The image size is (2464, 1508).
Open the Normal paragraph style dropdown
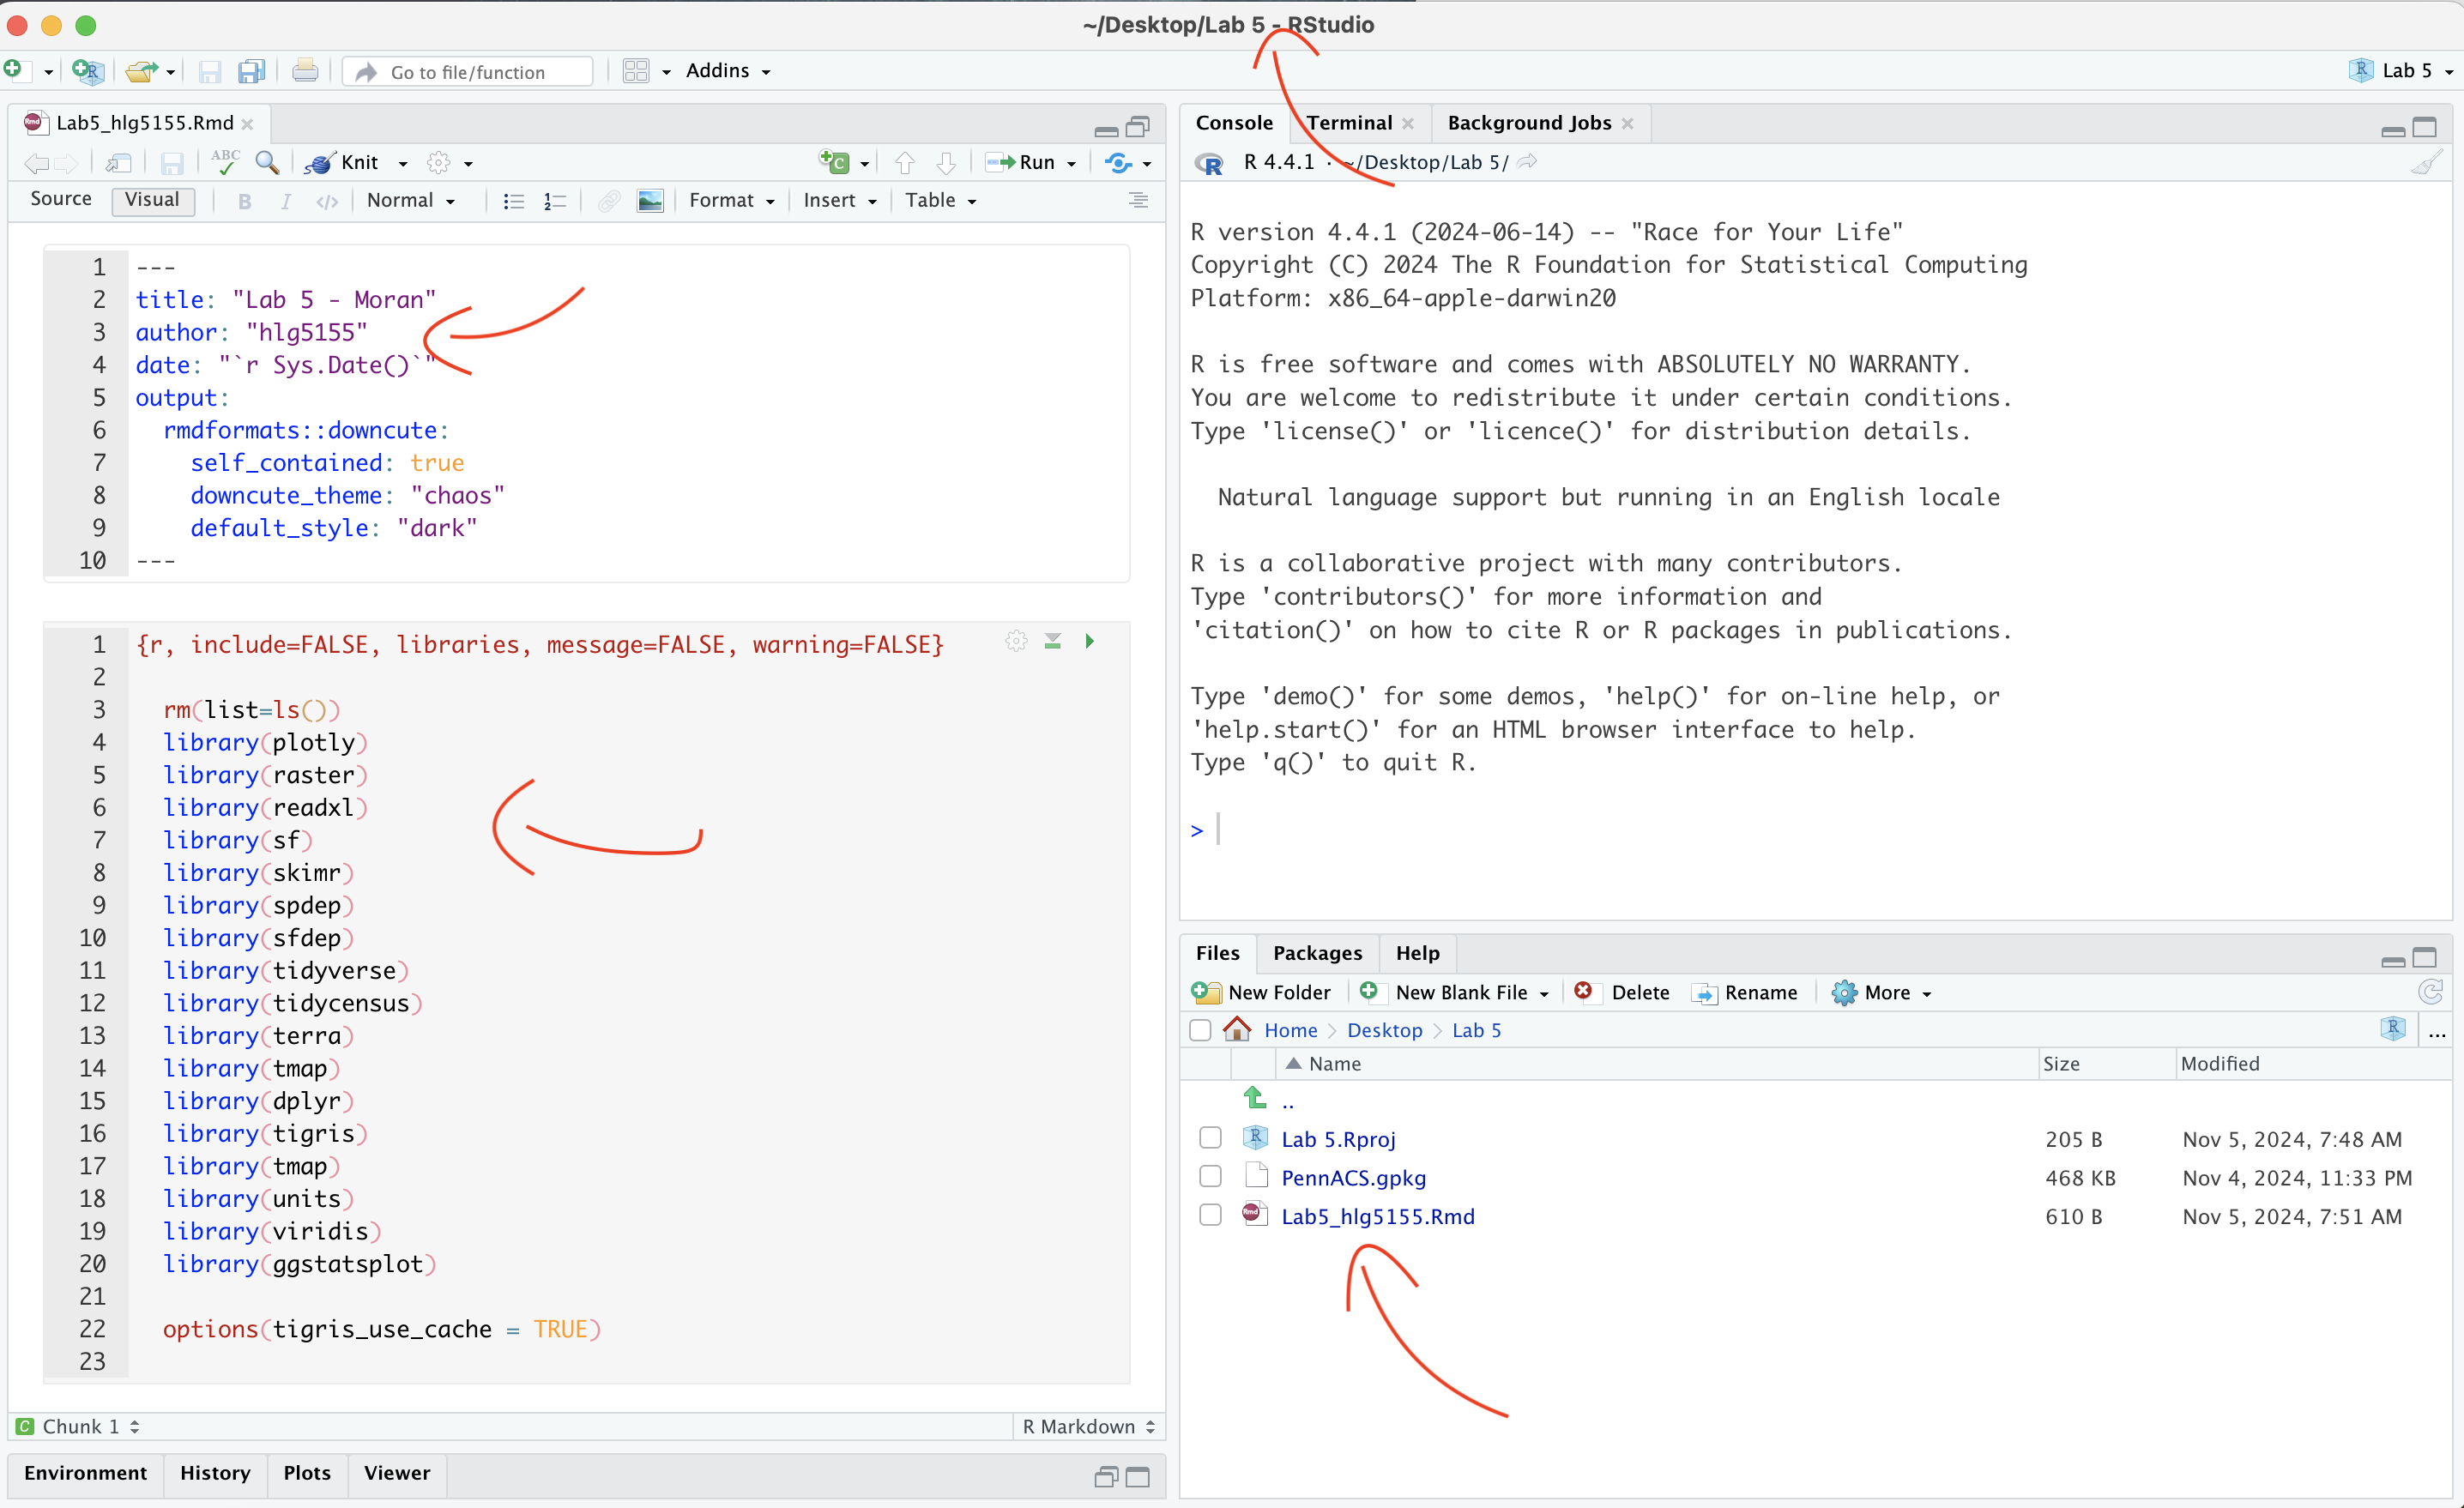411,201
